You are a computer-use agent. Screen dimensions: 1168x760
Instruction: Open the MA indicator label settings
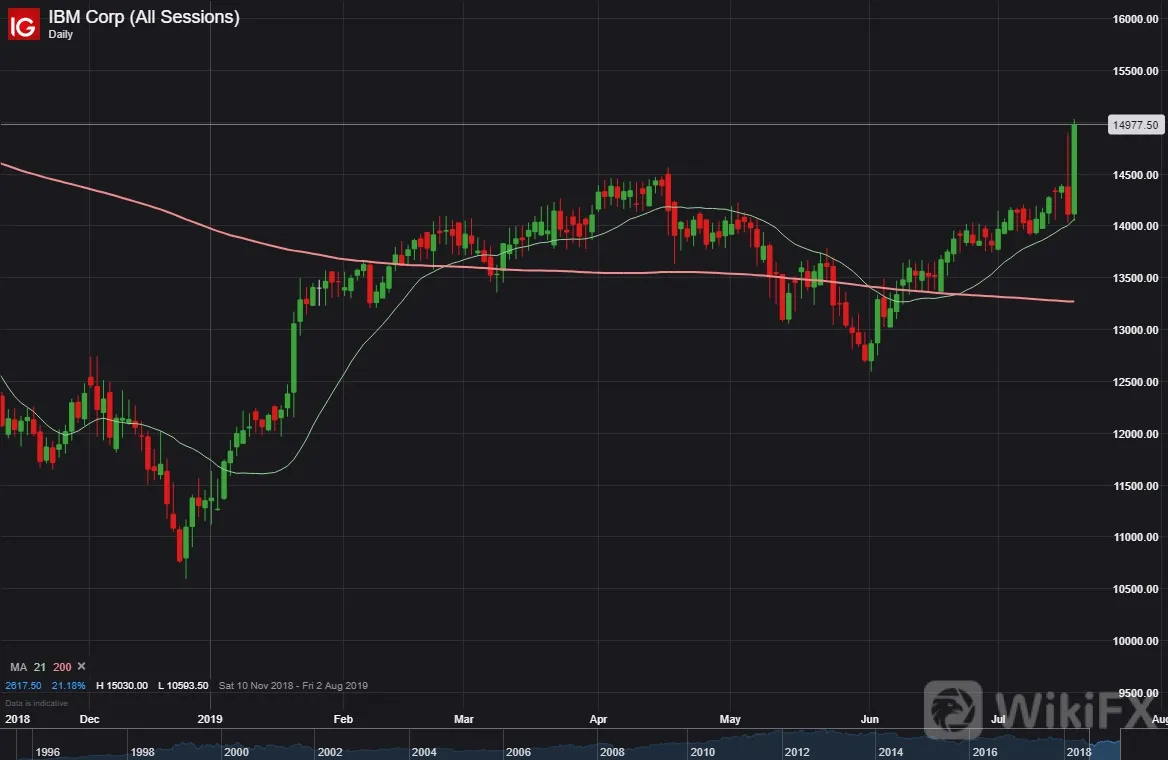pyautogui.click(x=18, y=667)
